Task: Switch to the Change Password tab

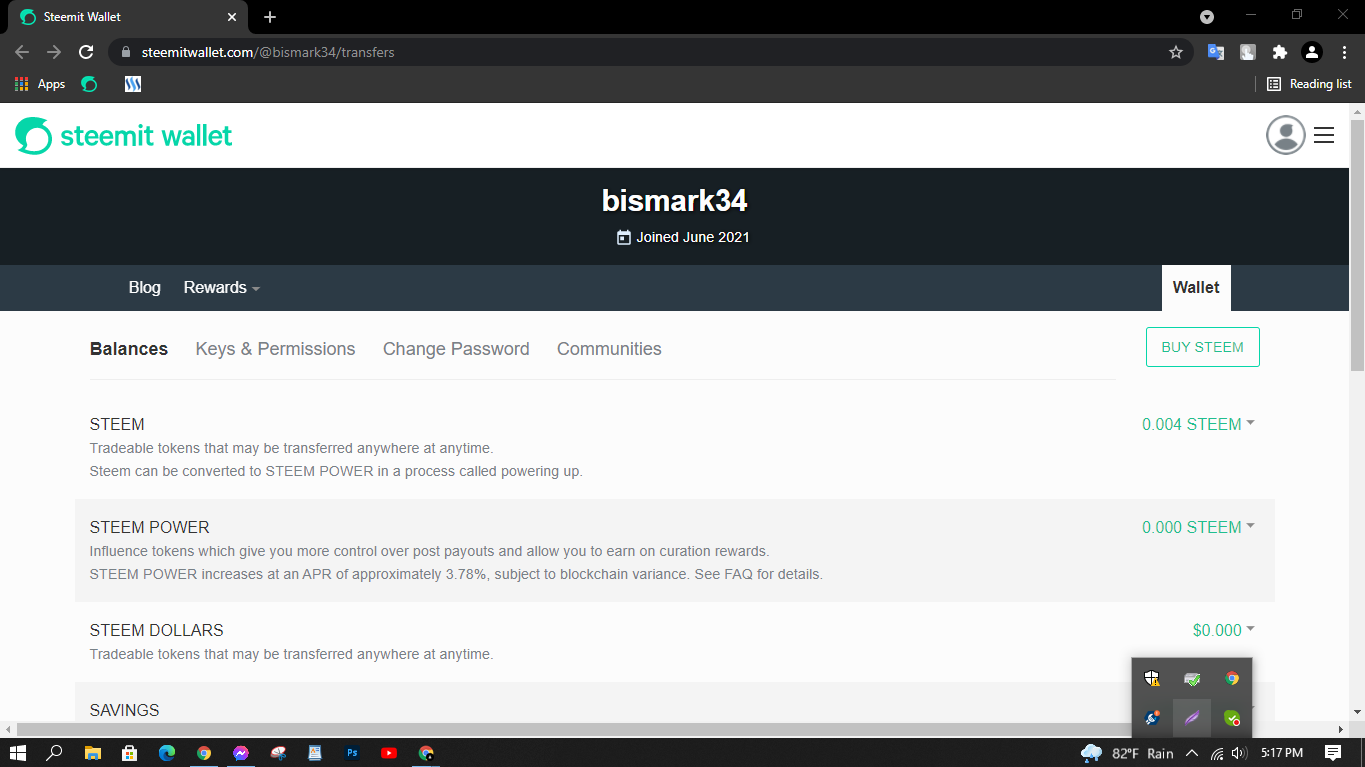Action: pos(456,349)
